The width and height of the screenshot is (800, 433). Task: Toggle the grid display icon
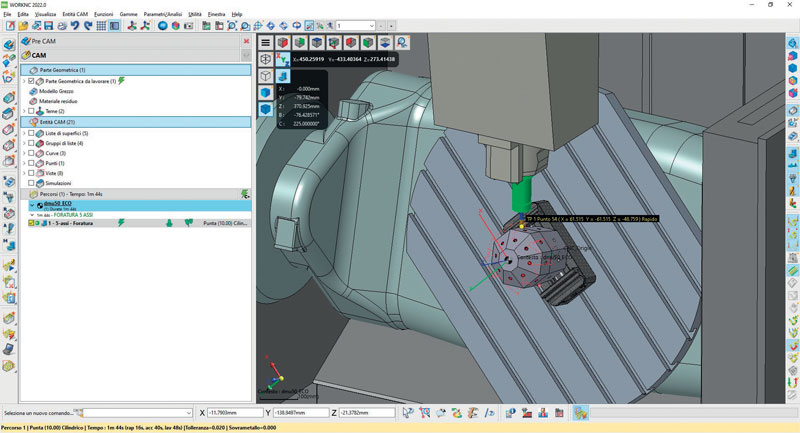(x=101, y=26)
